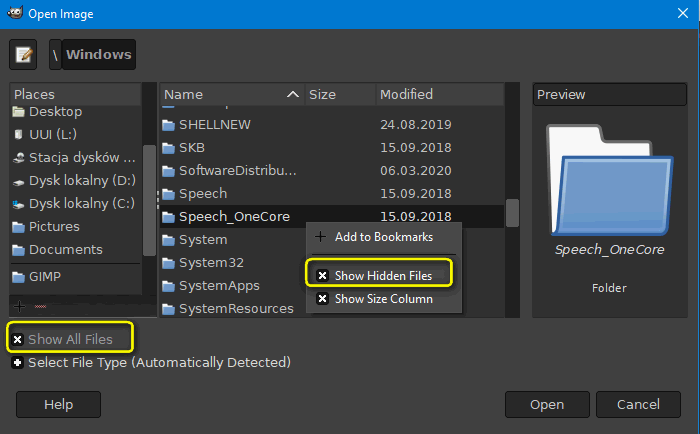Sort by the Modified column header
The width and height of the screenshot is (700, 434).
coord(440,94)
